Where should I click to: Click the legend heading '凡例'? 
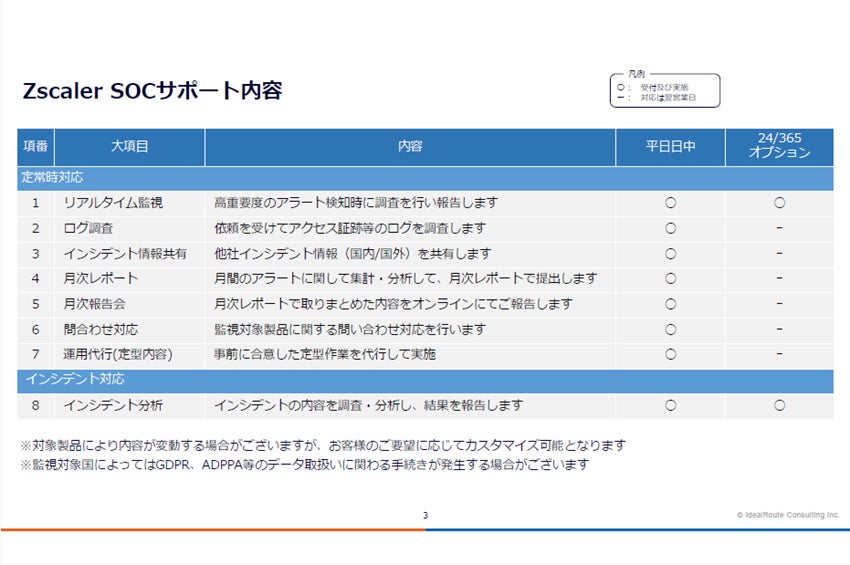636,74
